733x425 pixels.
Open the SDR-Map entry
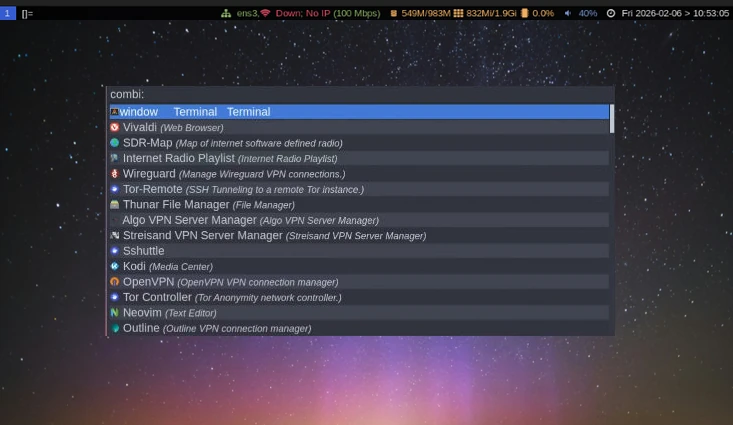coord(359,143)
